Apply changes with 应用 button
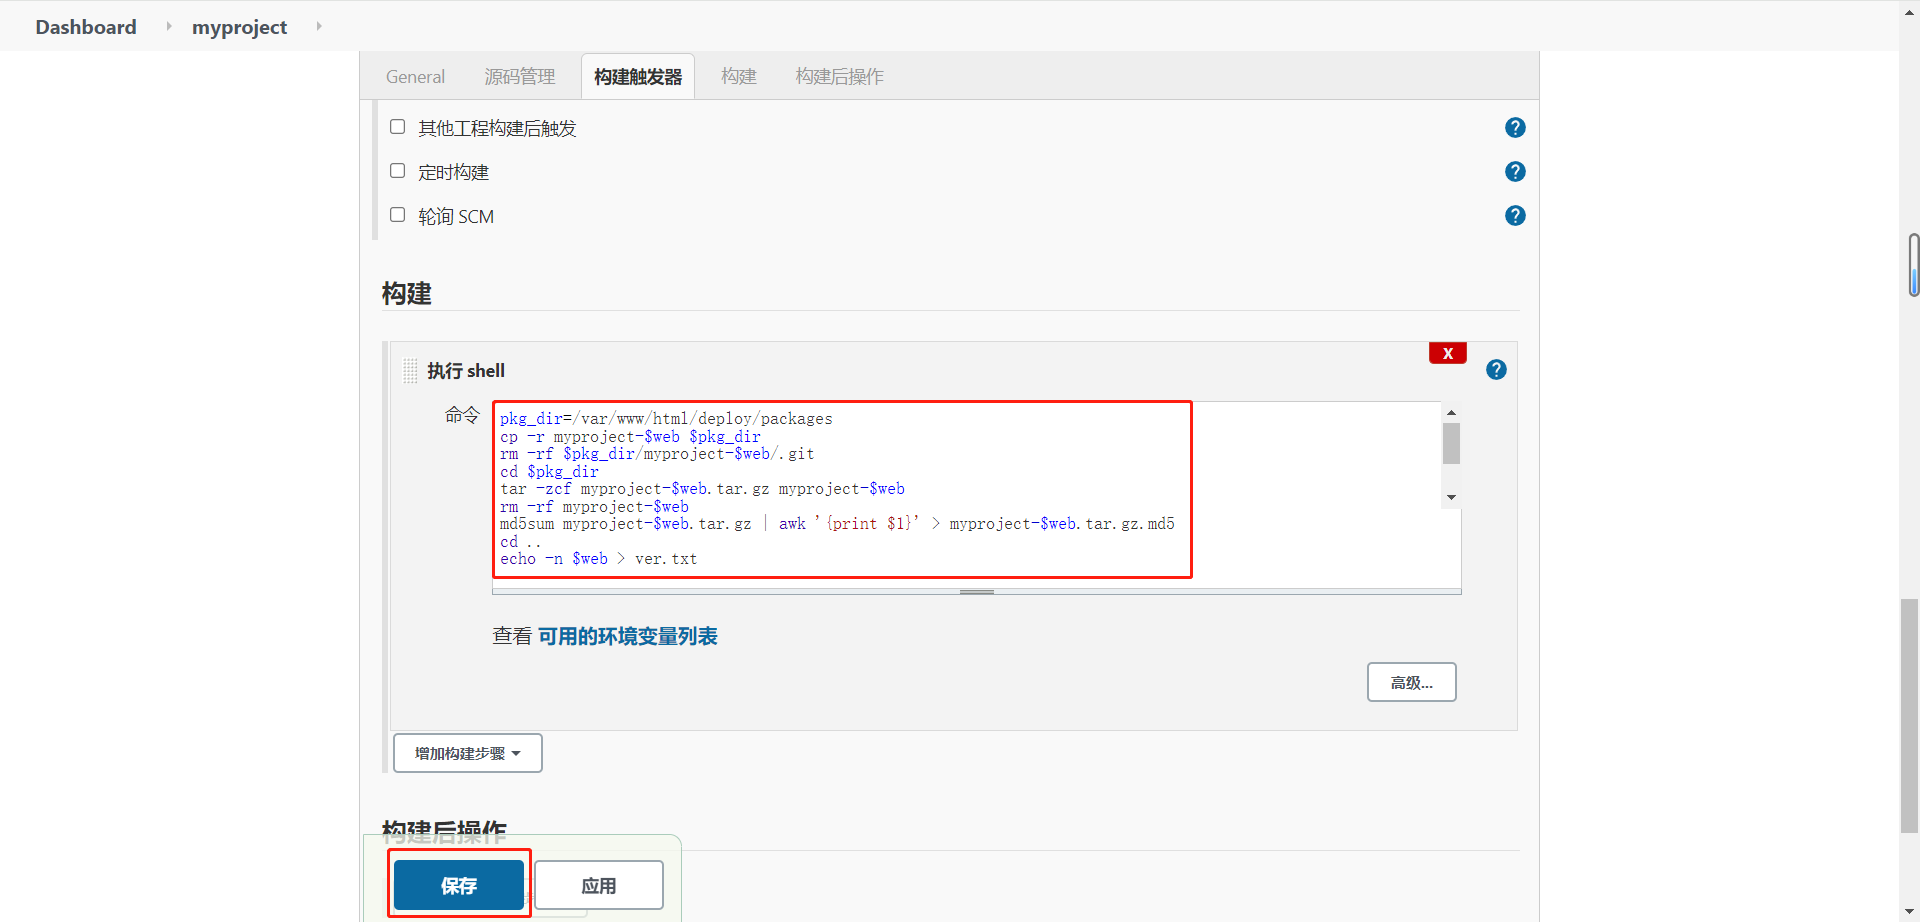Screen dimensions: 1920x922 599,885
